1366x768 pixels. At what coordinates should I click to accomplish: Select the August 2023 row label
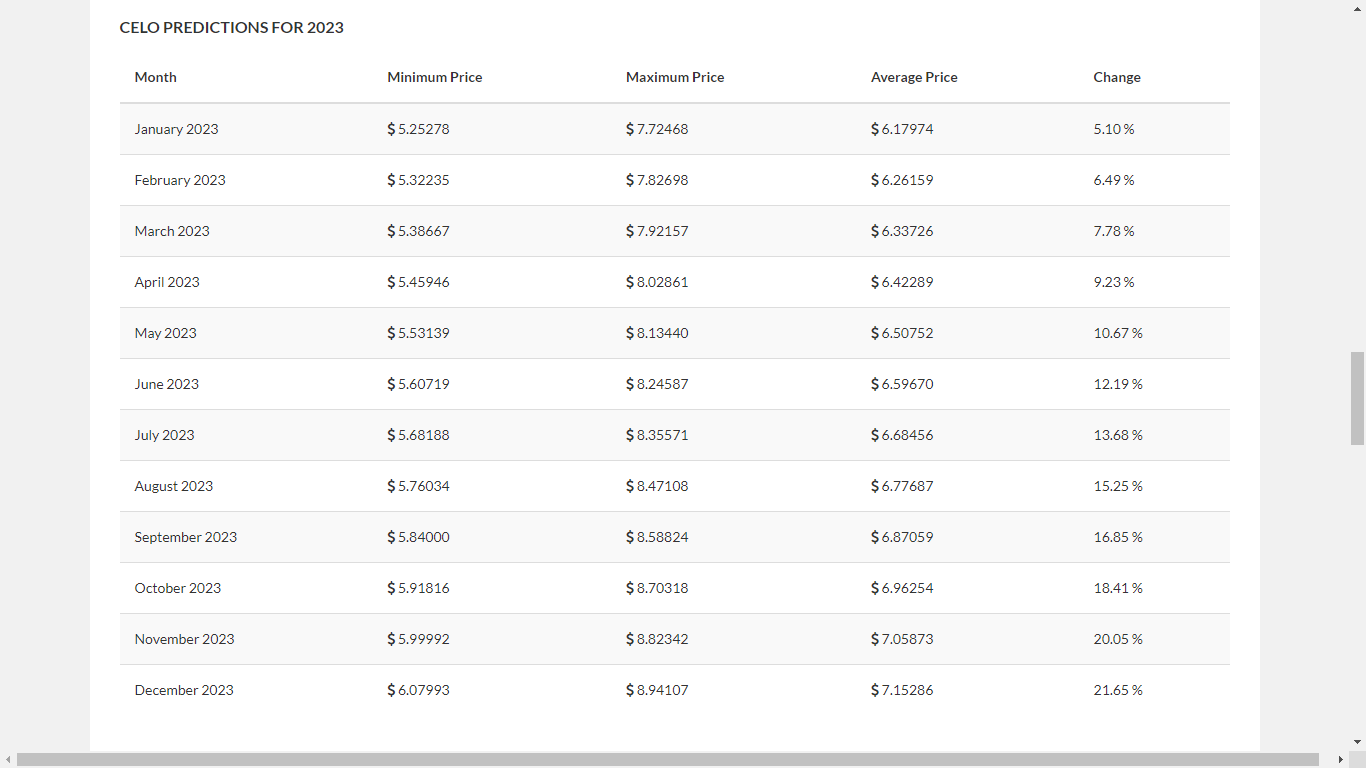(x=174, y=486)
